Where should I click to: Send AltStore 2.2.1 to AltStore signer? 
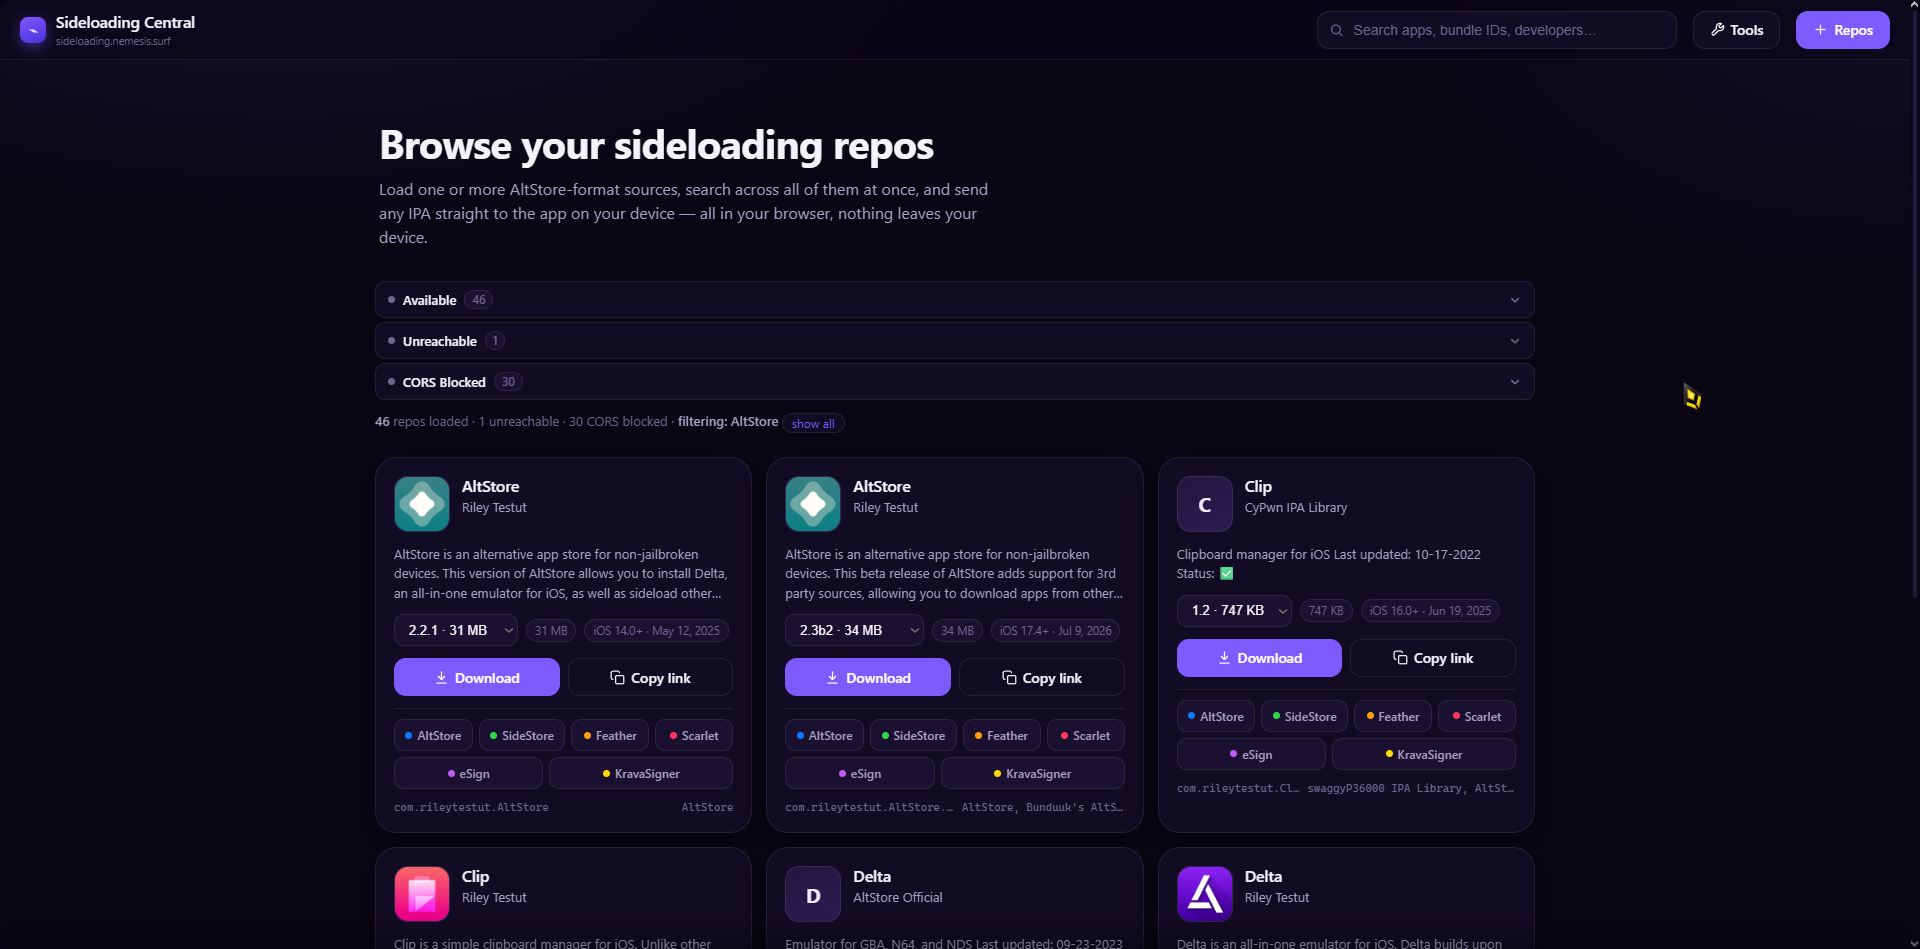click(433, 736)
